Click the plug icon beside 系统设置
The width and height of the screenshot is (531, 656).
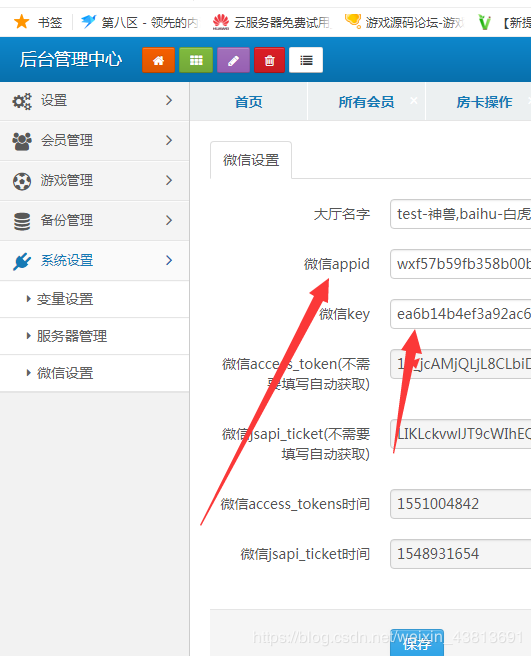tap(22, 261)
